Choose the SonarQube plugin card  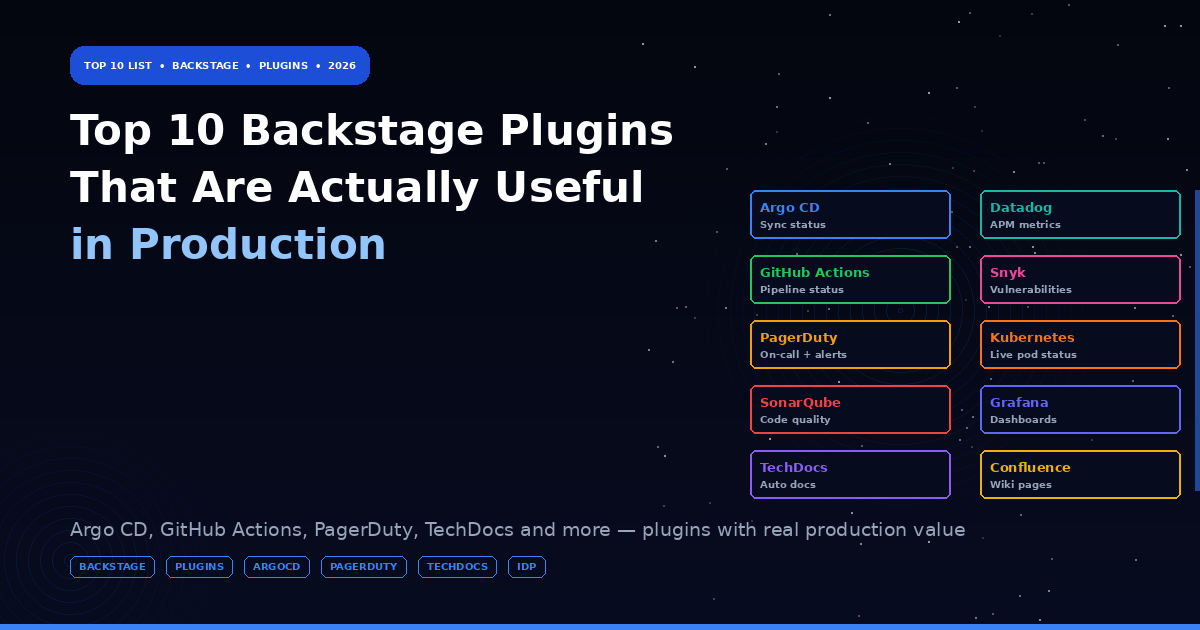[850, 410]
